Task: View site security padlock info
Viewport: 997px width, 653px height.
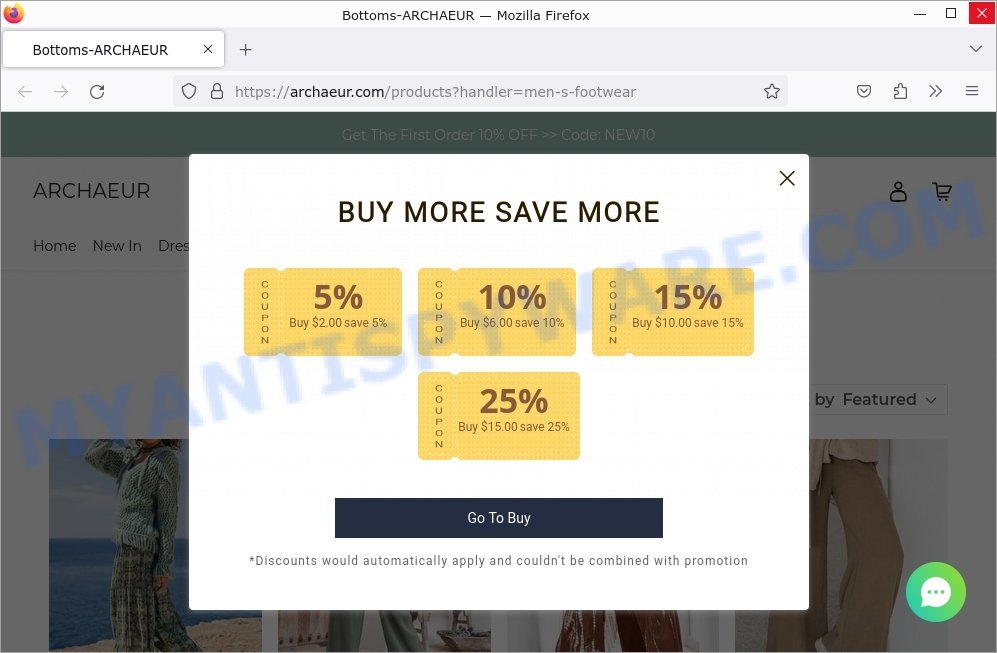Action: pyautogui.click(x=217, y=92)
